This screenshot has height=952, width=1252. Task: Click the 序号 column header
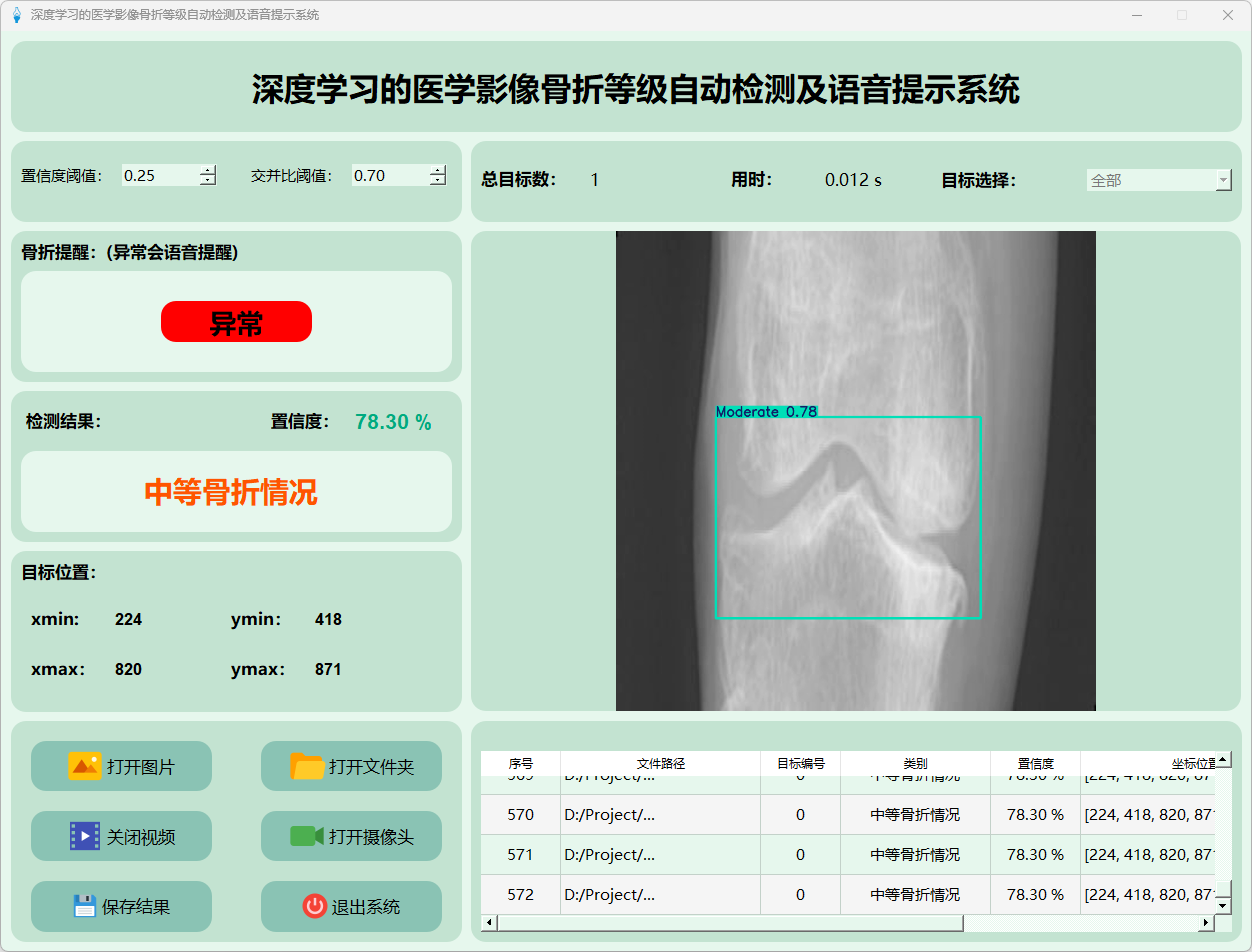click(x=521, y=763)
